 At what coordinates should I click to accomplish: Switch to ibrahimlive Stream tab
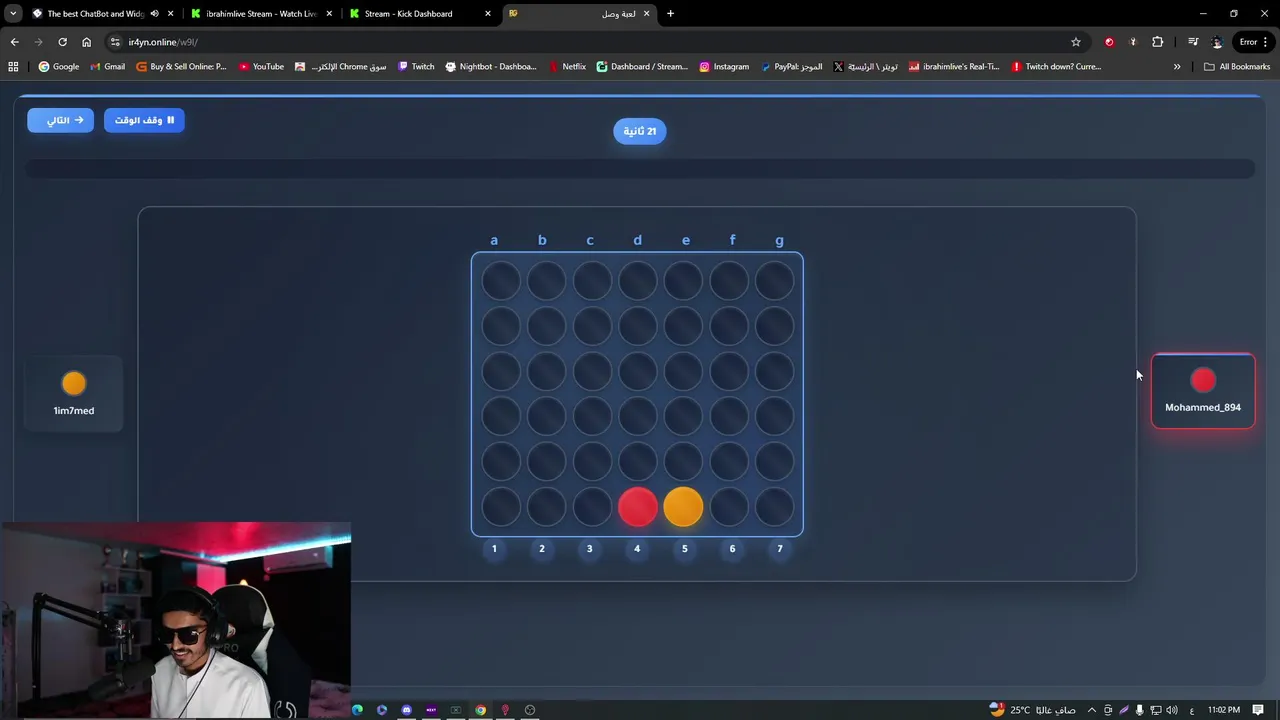coord(261,14)
